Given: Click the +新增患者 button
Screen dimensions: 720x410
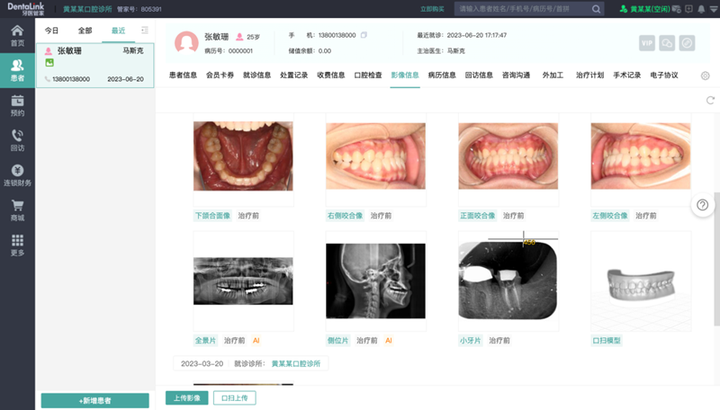Looking at the screenshot, I should (95, 400).
